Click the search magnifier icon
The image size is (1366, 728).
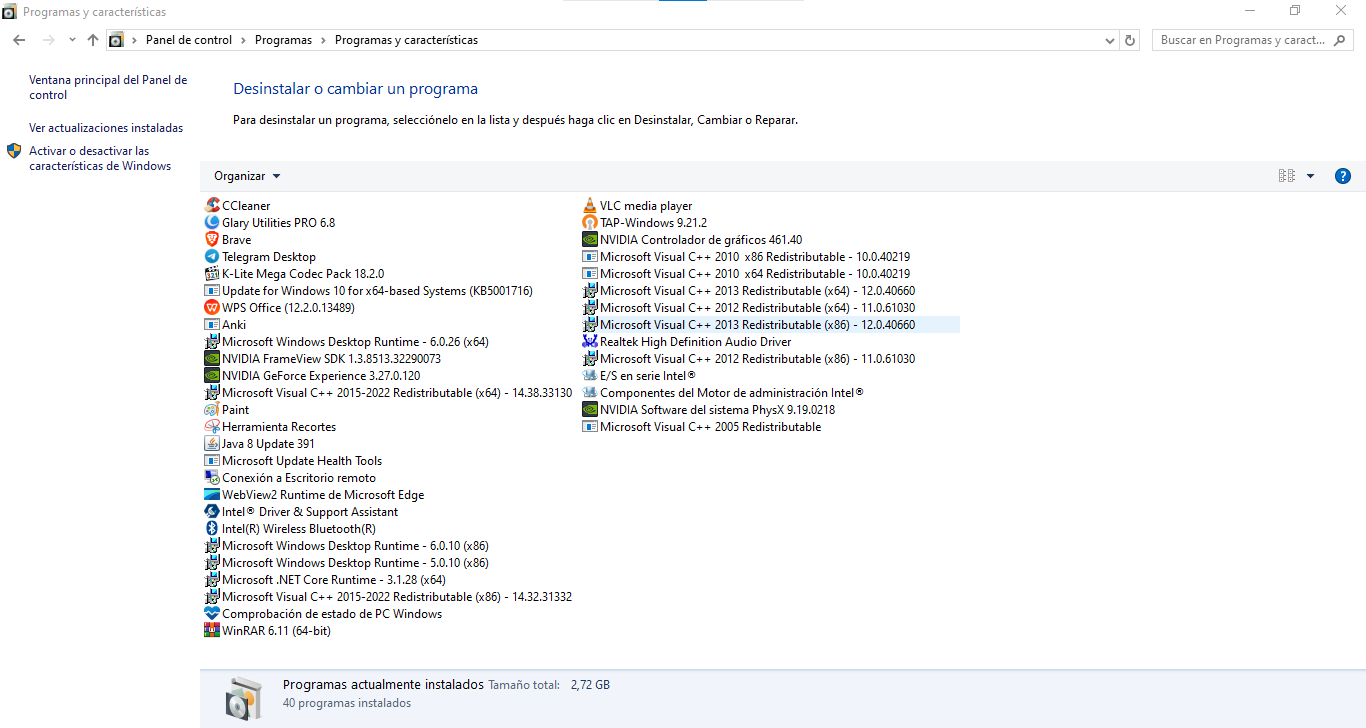(1341, 40)
